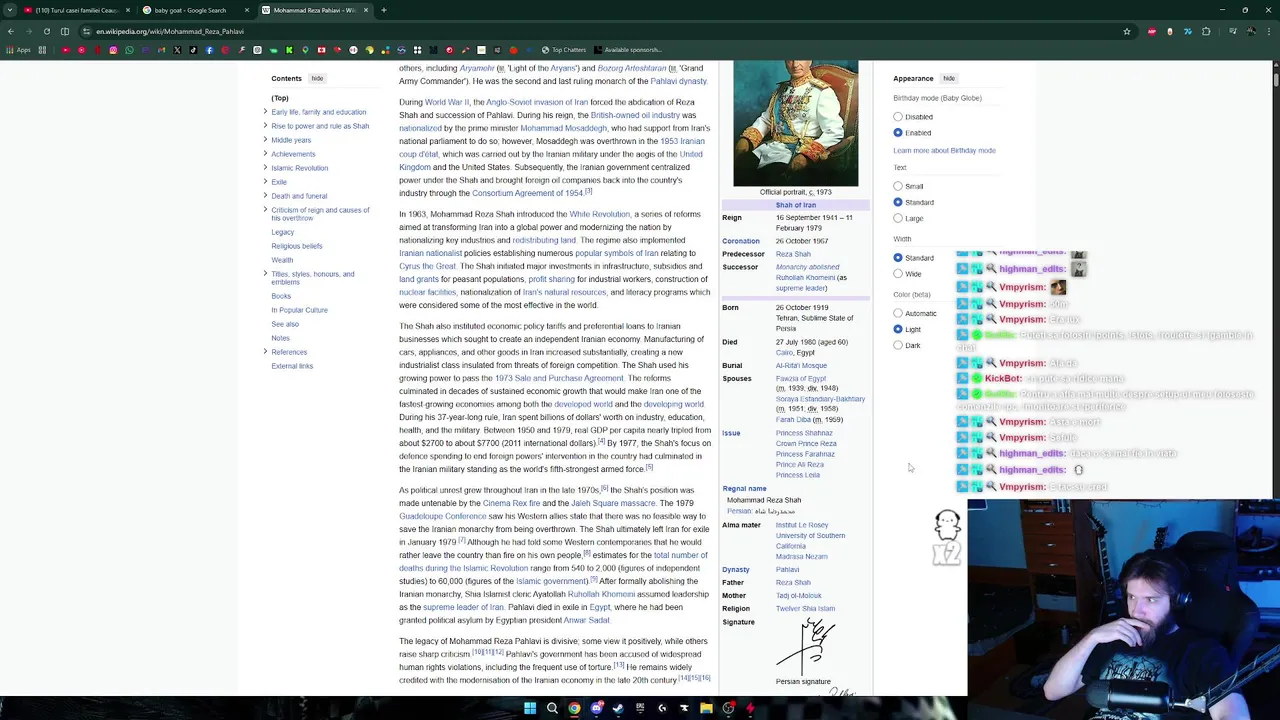Expand Rise to power and rule section

265,126
